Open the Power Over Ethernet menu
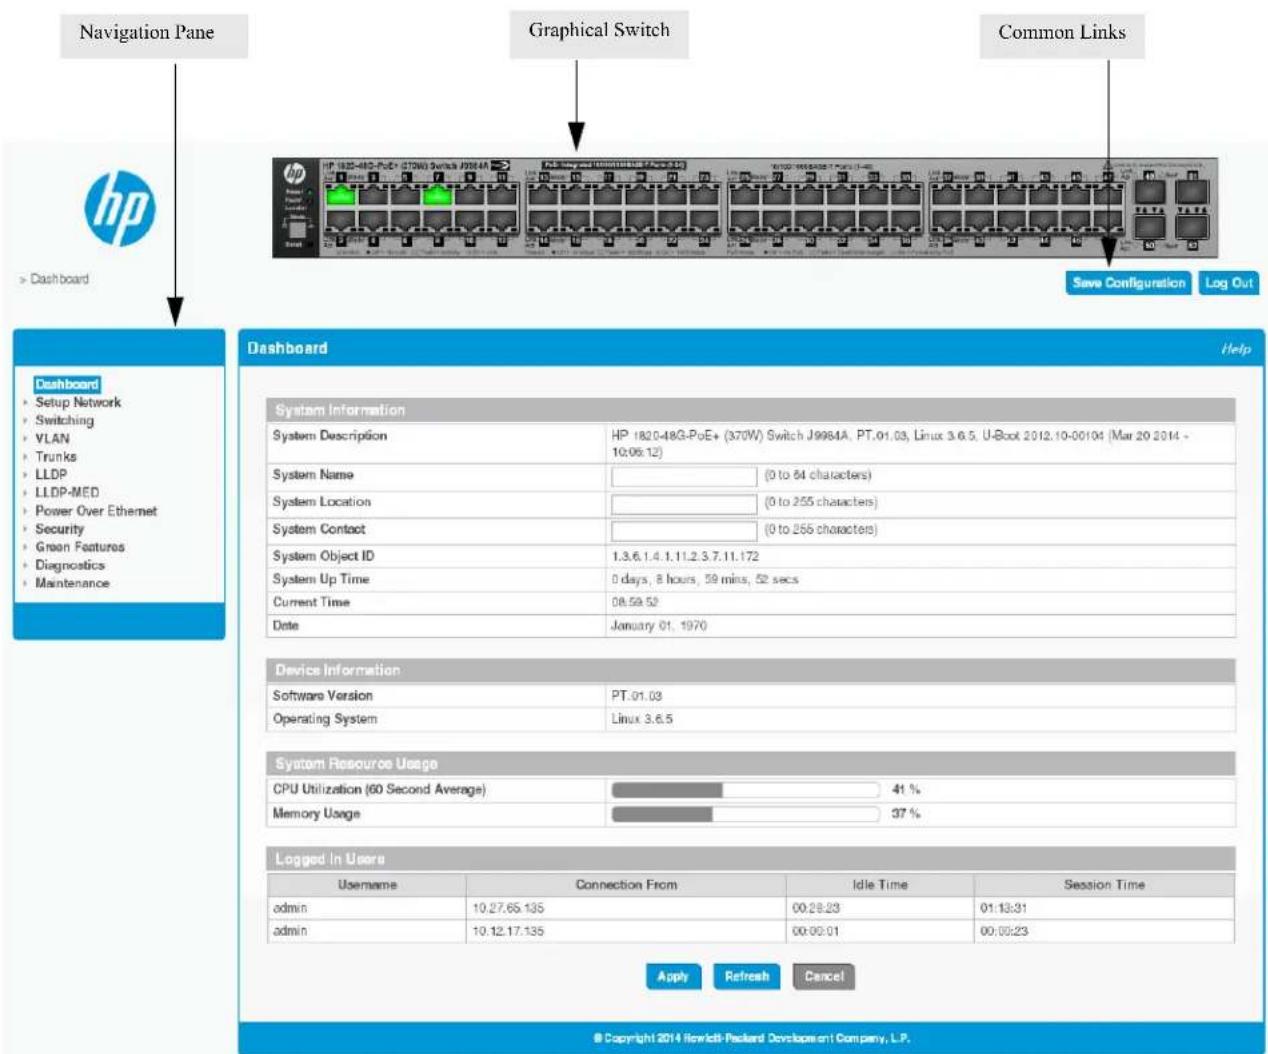1268x1054 pixels. tap(96, 511)
